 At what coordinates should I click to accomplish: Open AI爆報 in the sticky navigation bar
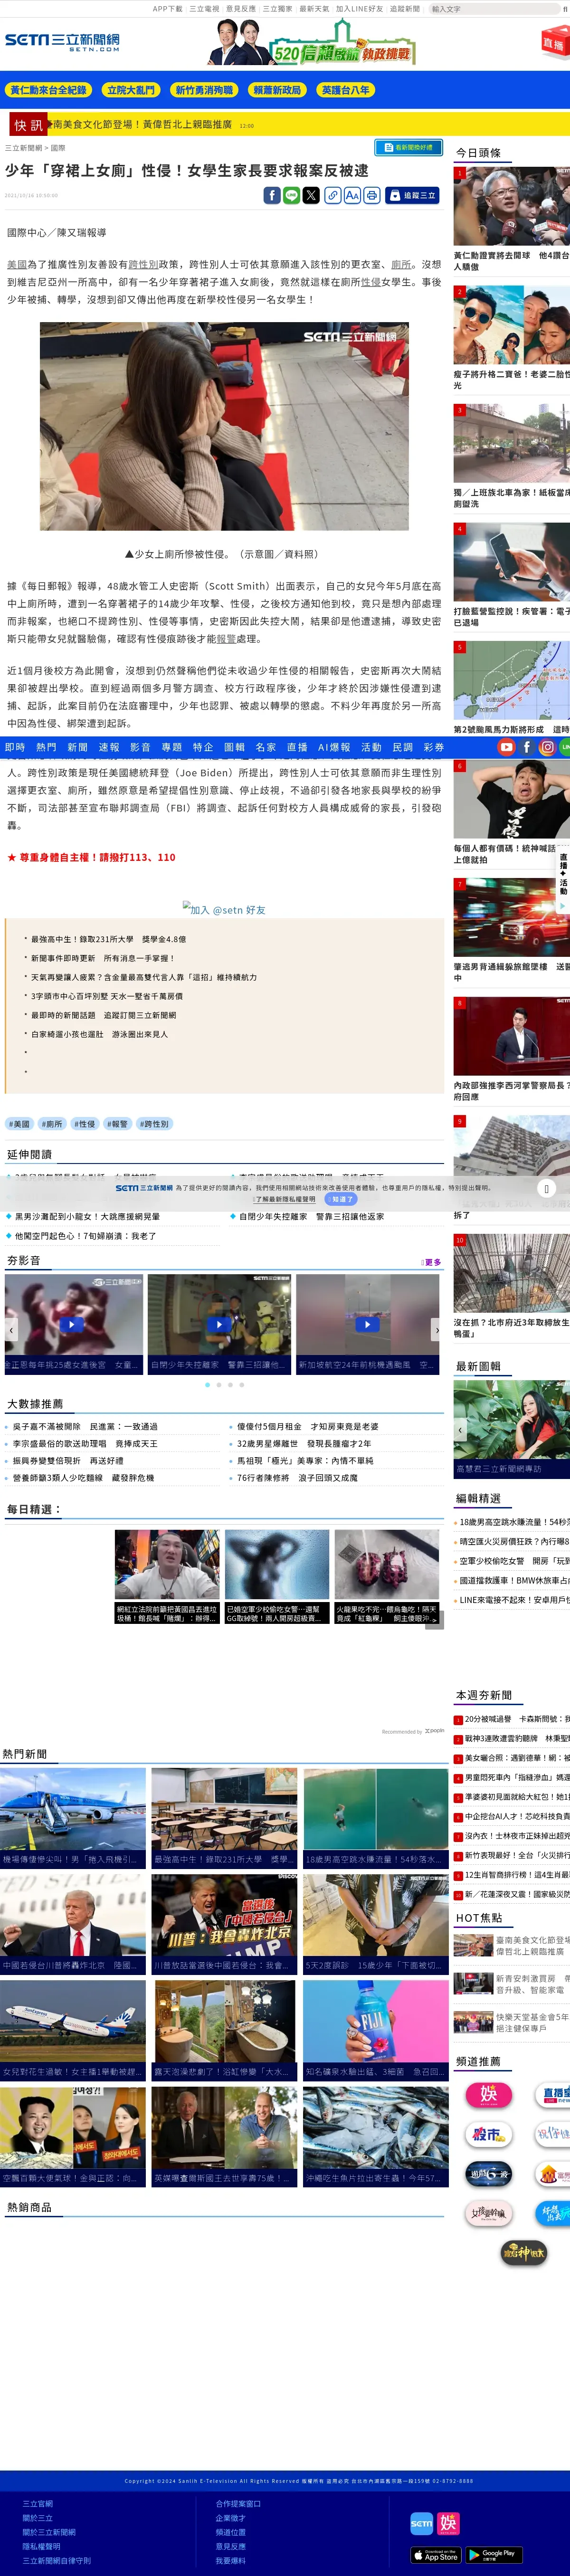coord(334,747)
